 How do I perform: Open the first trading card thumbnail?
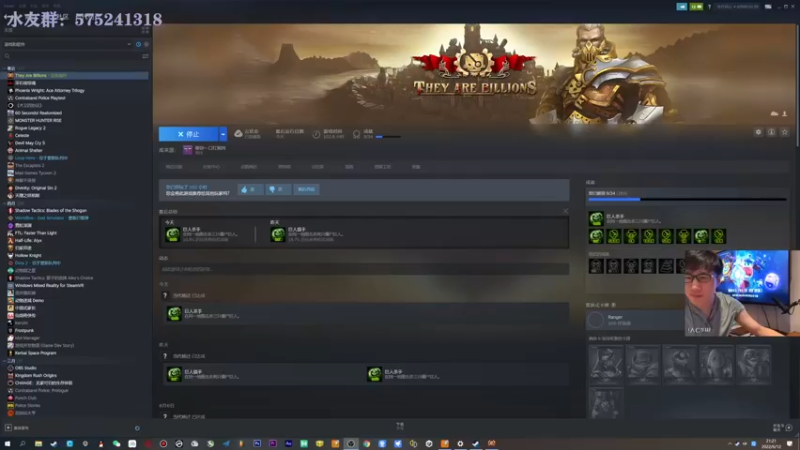tap(606, 364)
